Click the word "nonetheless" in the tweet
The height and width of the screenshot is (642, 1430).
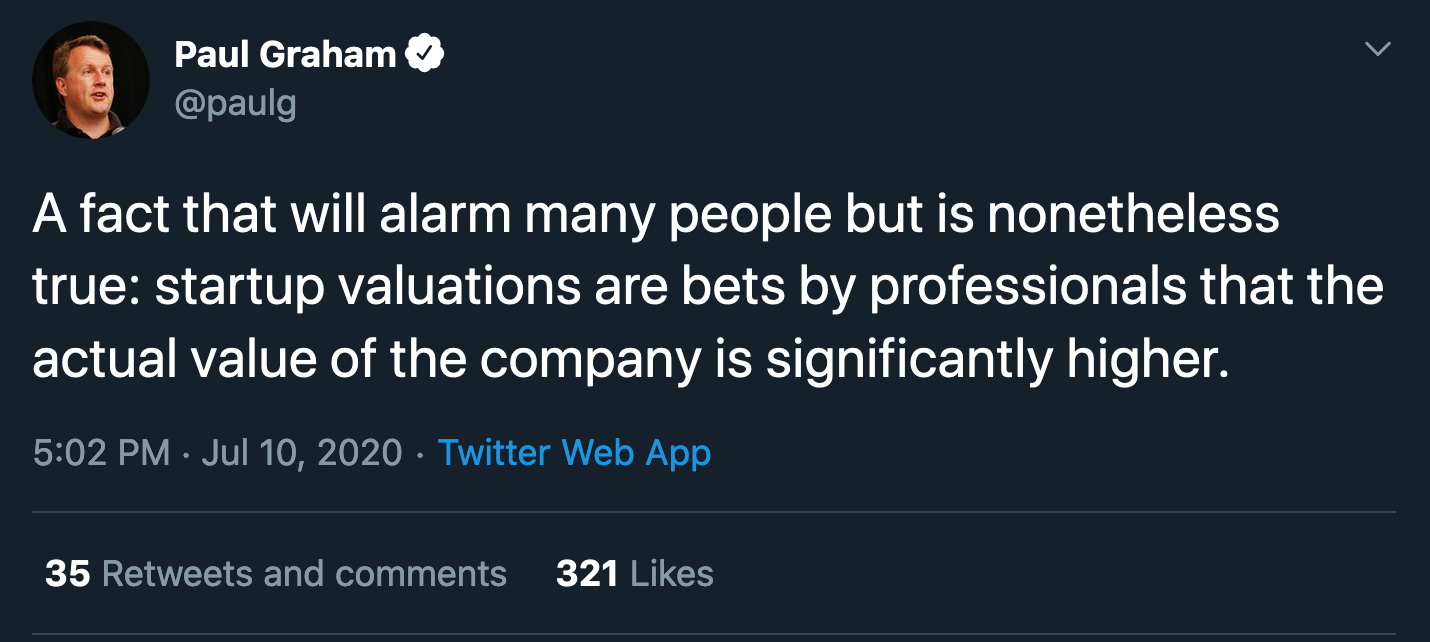(x=1133, y=215)
